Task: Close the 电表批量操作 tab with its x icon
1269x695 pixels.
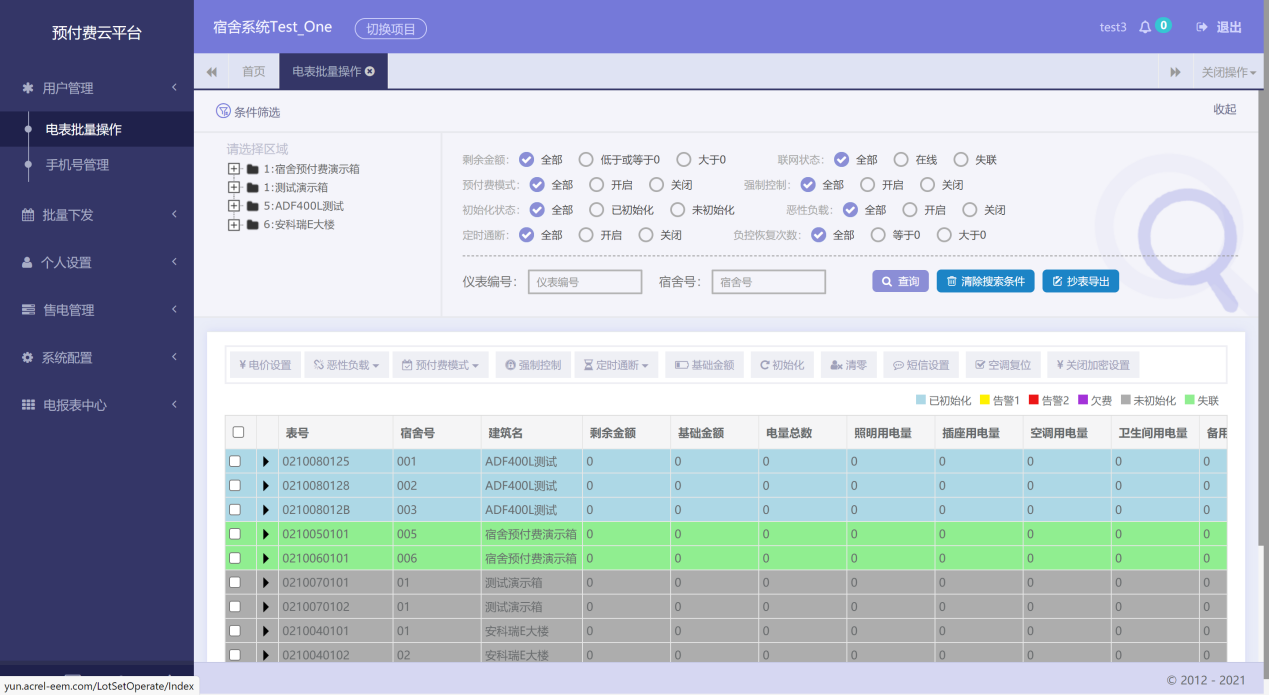Action: [370, 71]
